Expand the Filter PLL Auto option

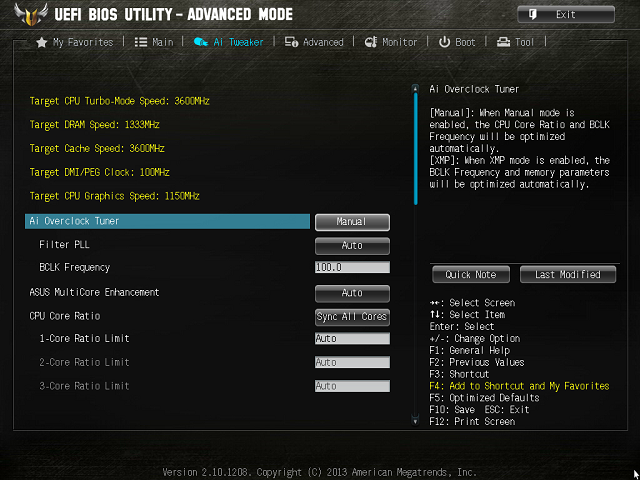(352, 245)
